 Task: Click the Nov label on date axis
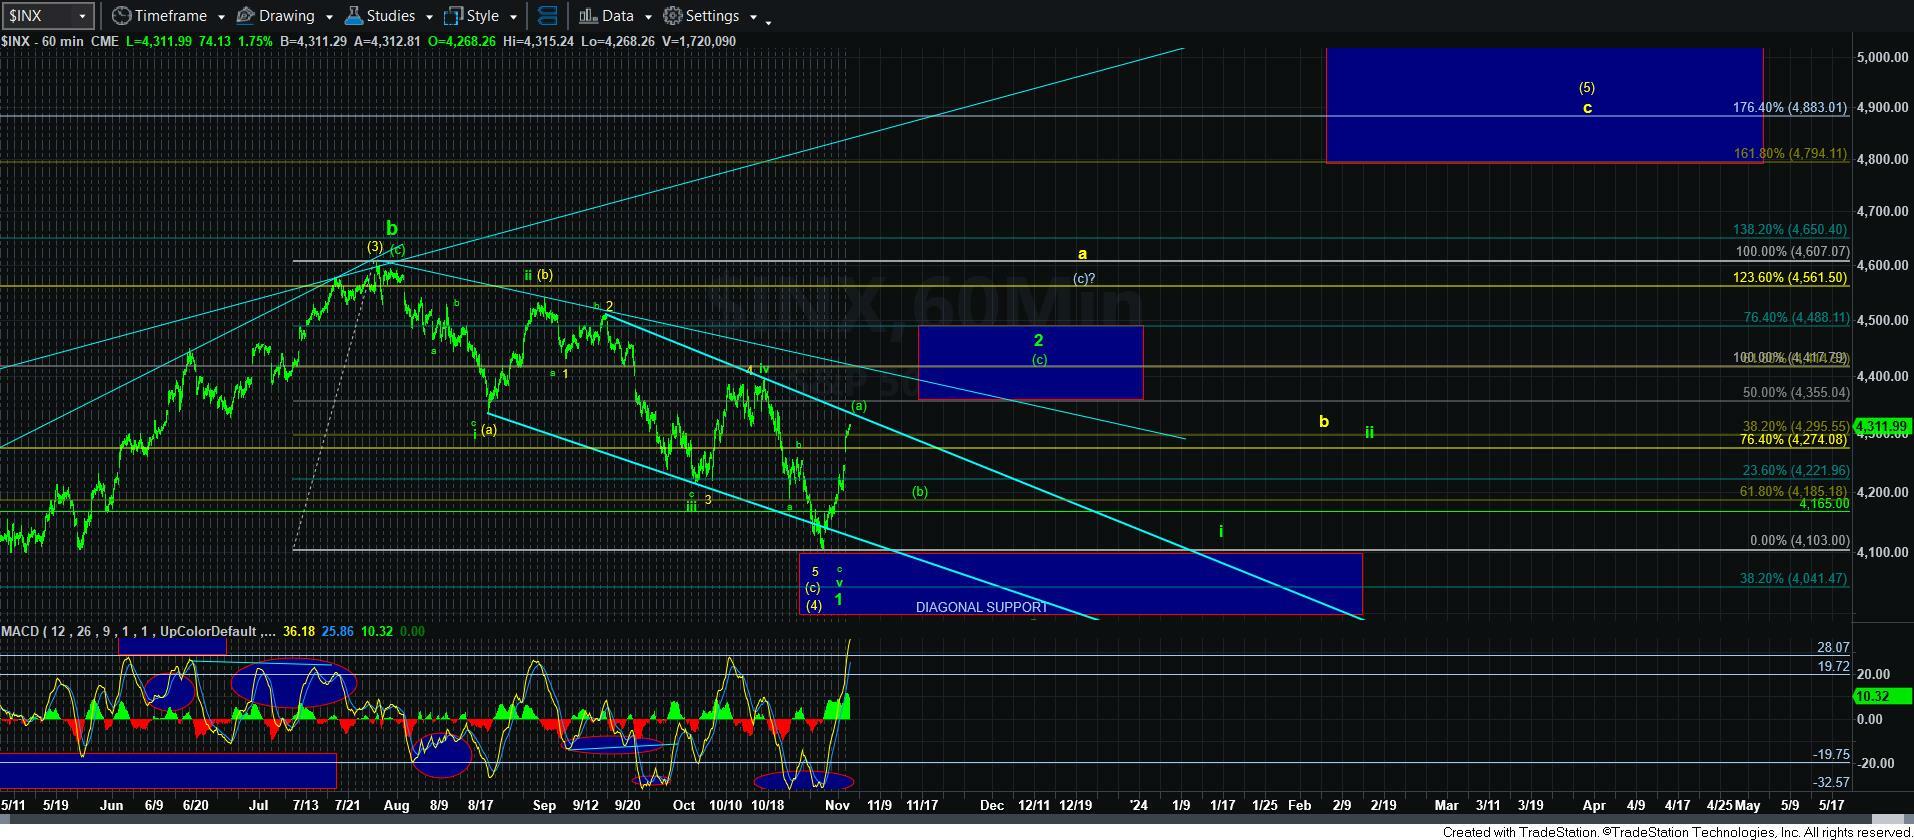838,805
